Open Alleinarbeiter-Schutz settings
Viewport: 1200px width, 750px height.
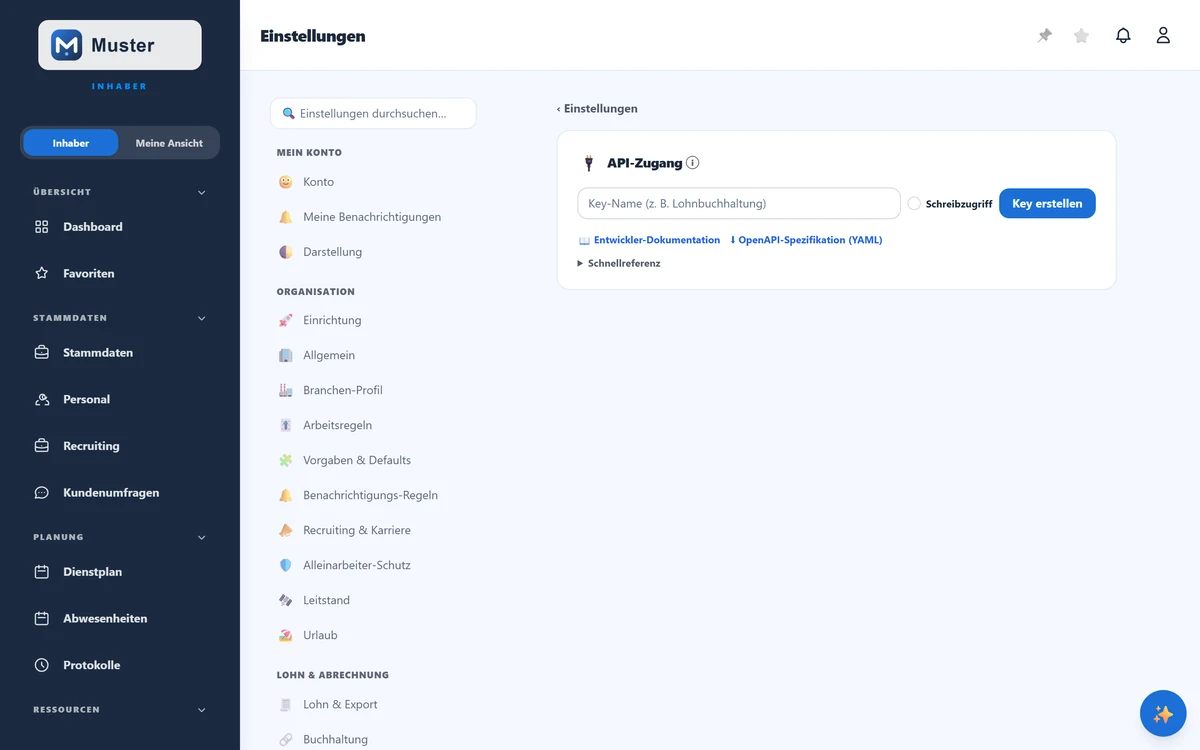373,565
